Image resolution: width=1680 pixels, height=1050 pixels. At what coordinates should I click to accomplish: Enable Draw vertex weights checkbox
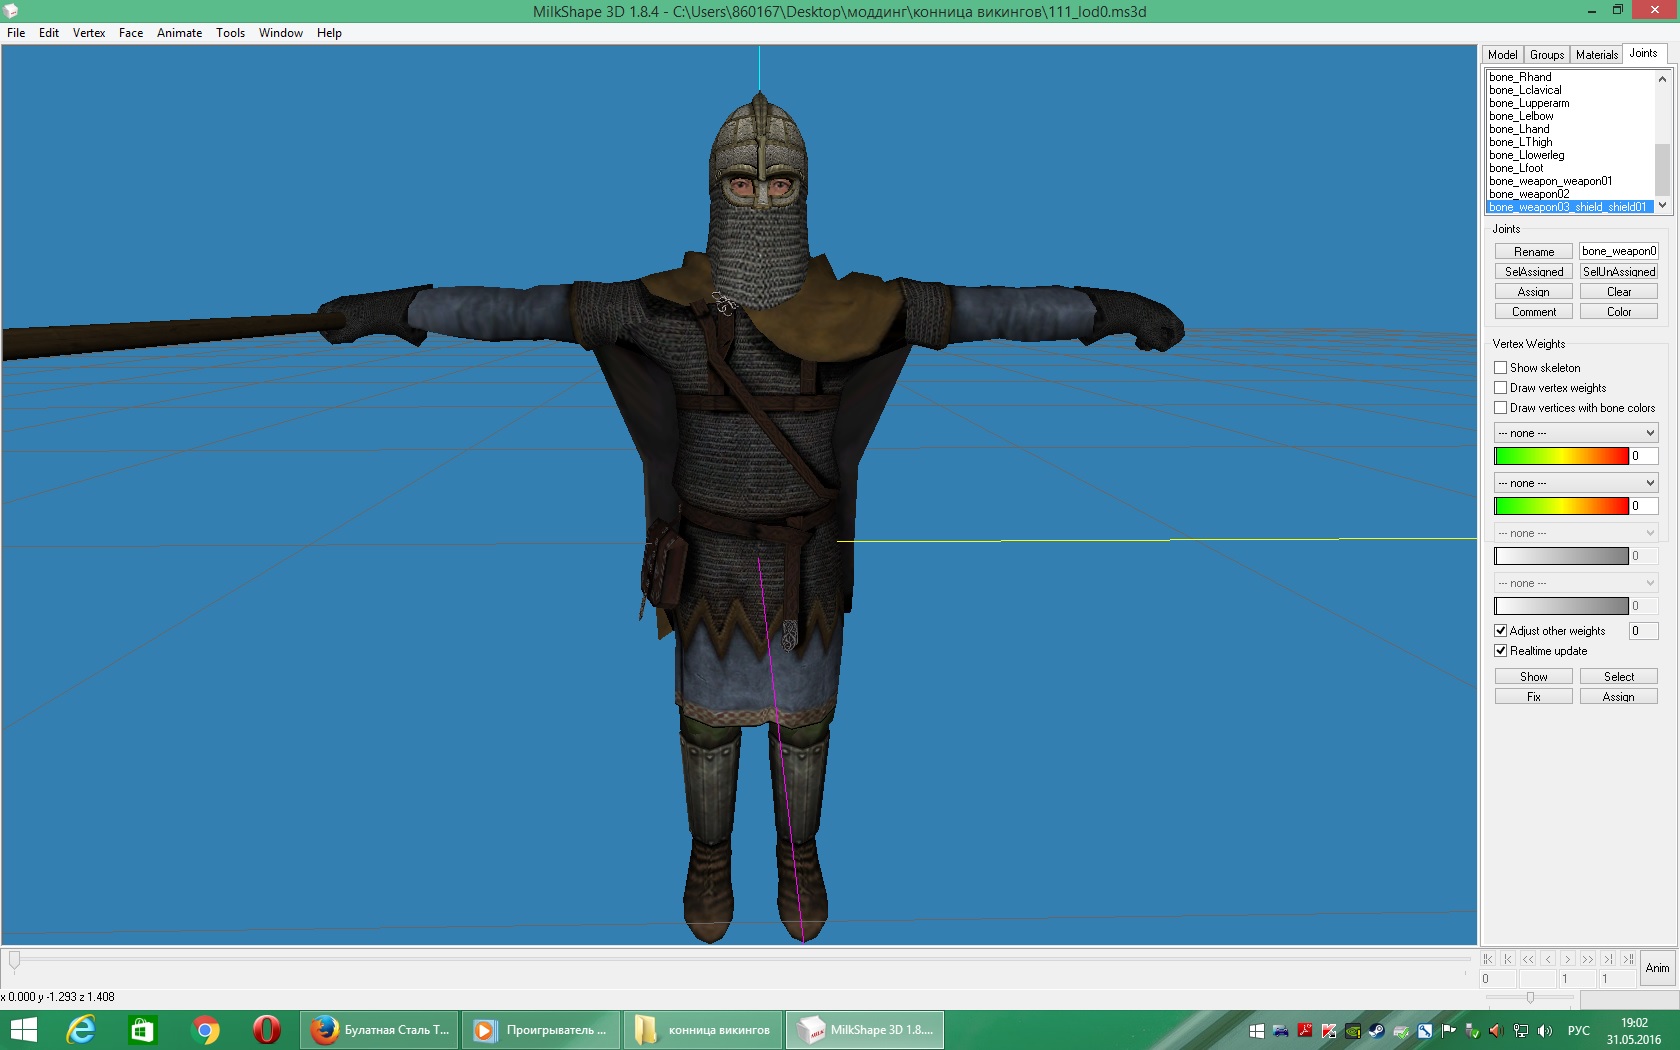click(1500, 388)
